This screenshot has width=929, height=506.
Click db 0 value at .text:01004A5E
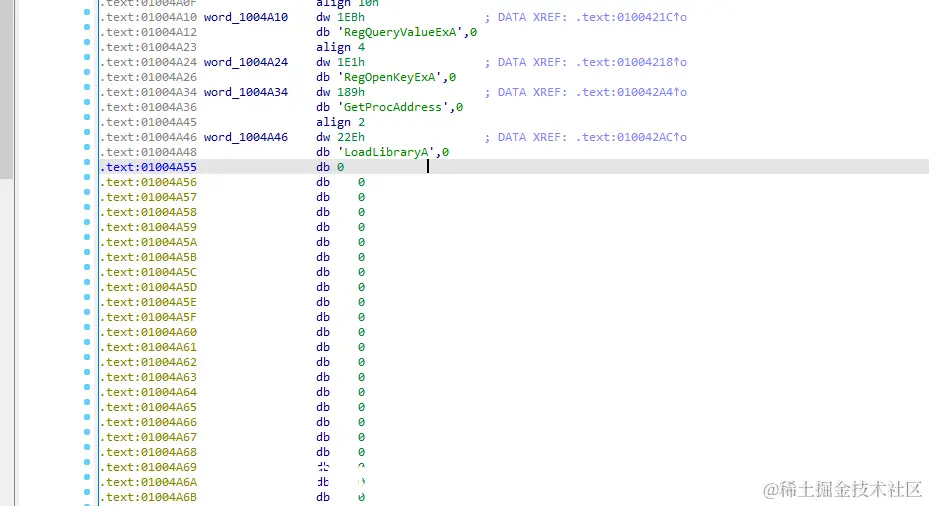(361, 302)
